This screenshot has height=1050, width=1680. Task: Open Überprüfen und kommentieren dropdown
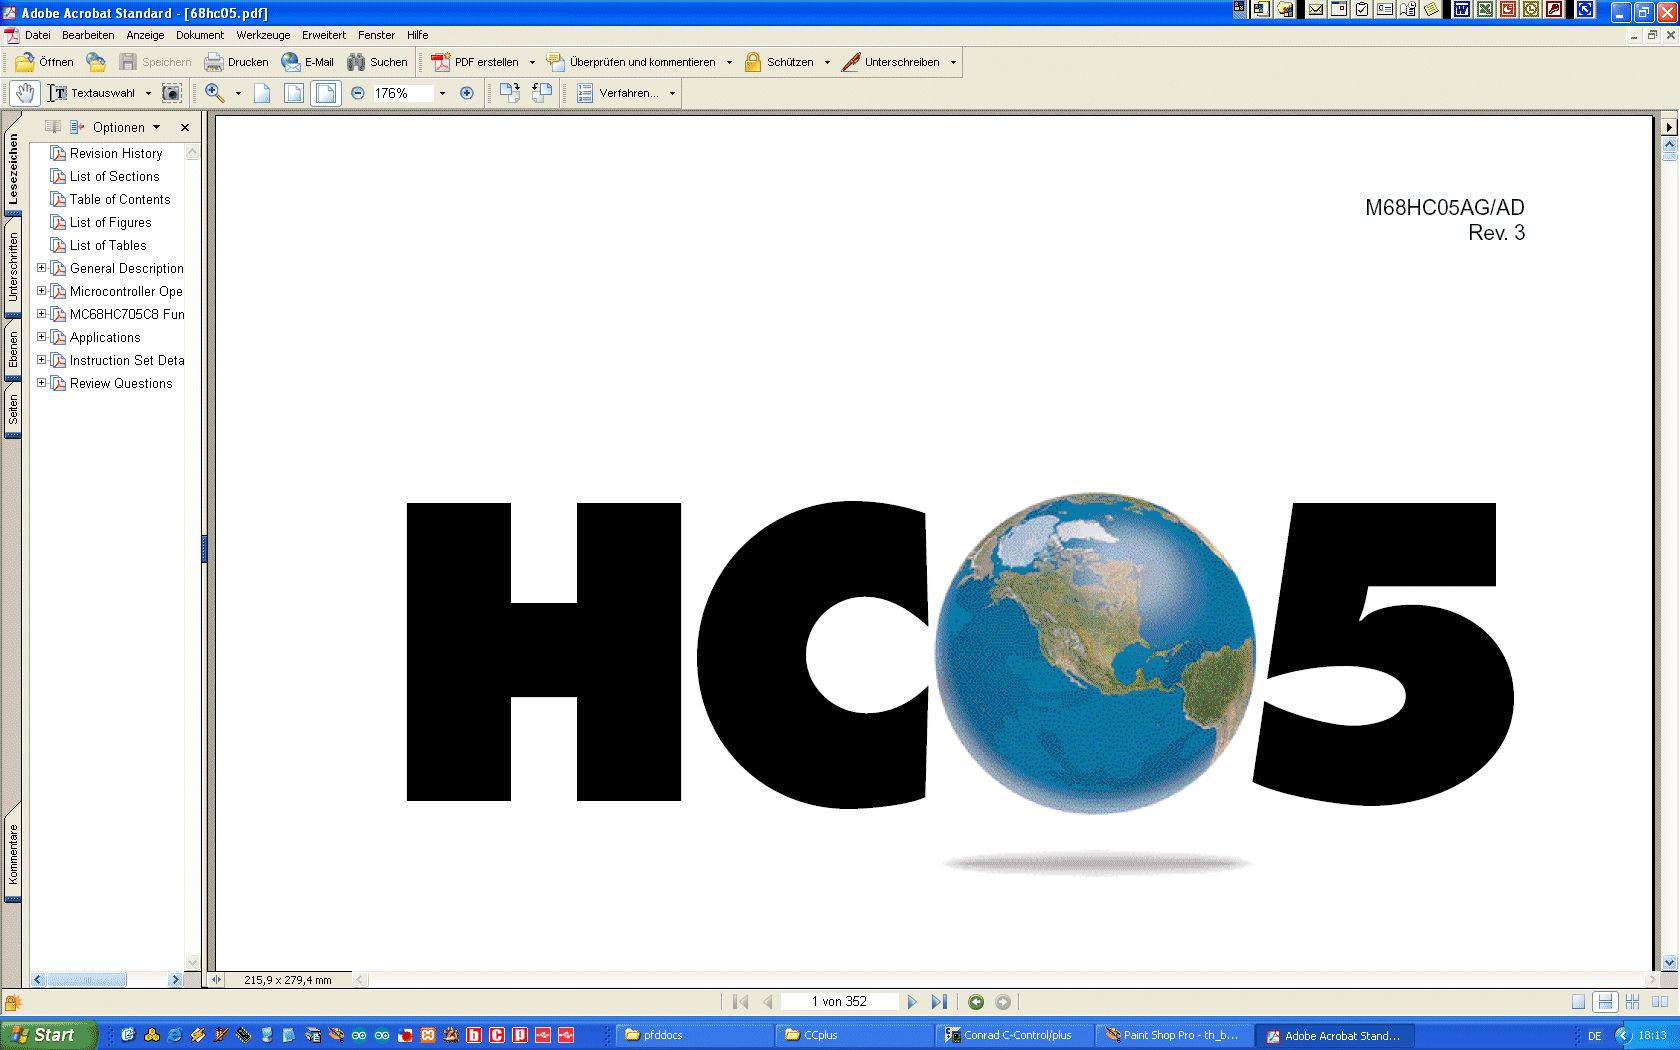click(729, 62)
